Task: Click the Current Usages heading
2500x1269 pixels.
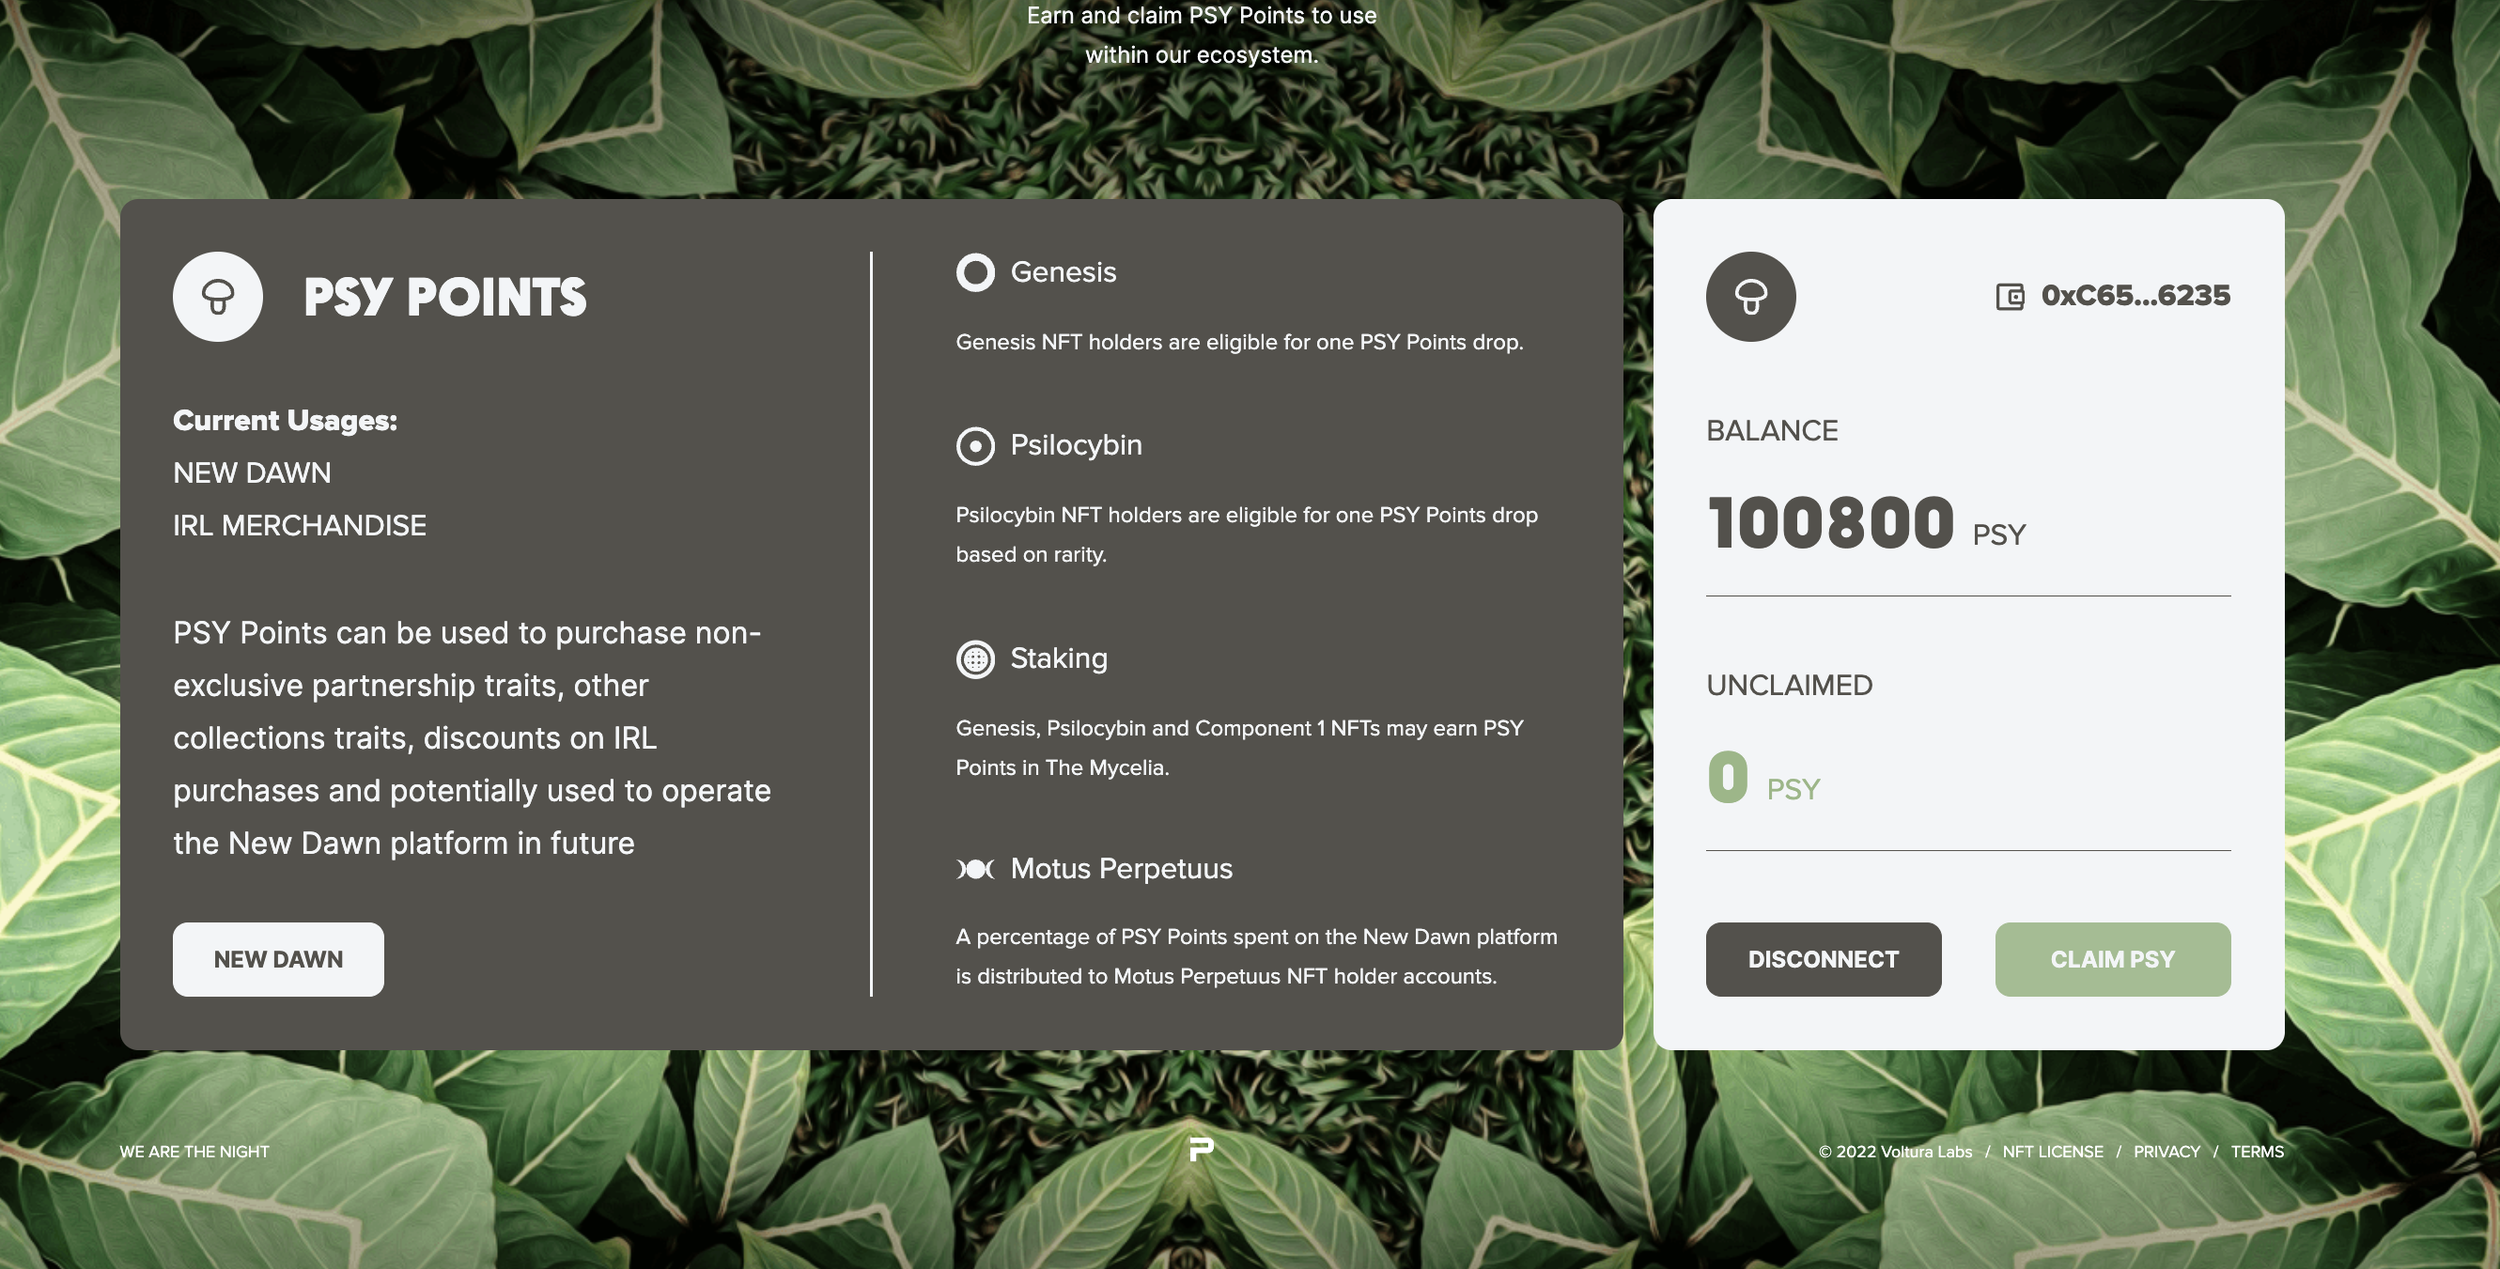Action: (x=285, y=420)
